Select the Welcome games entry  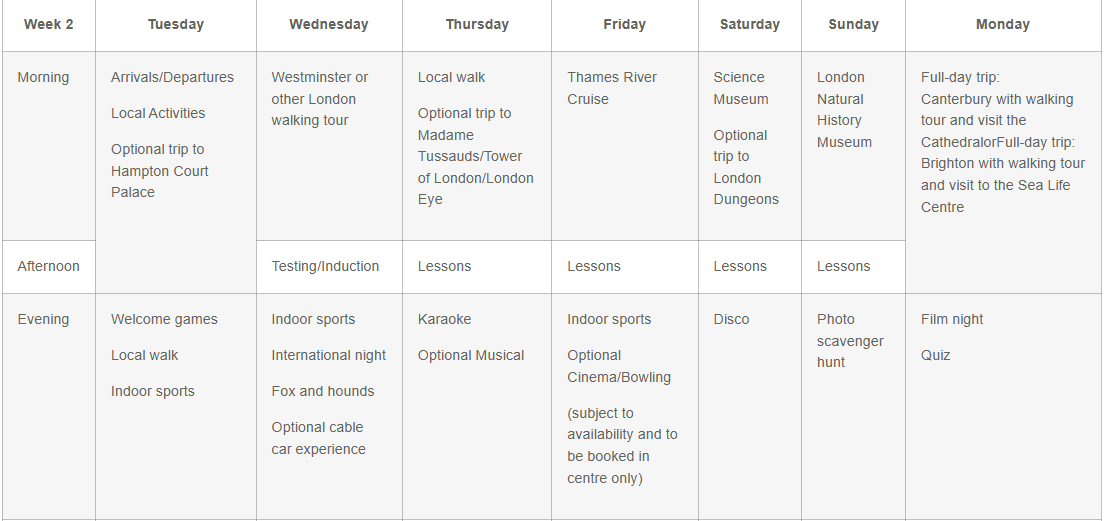pos(164,320)
